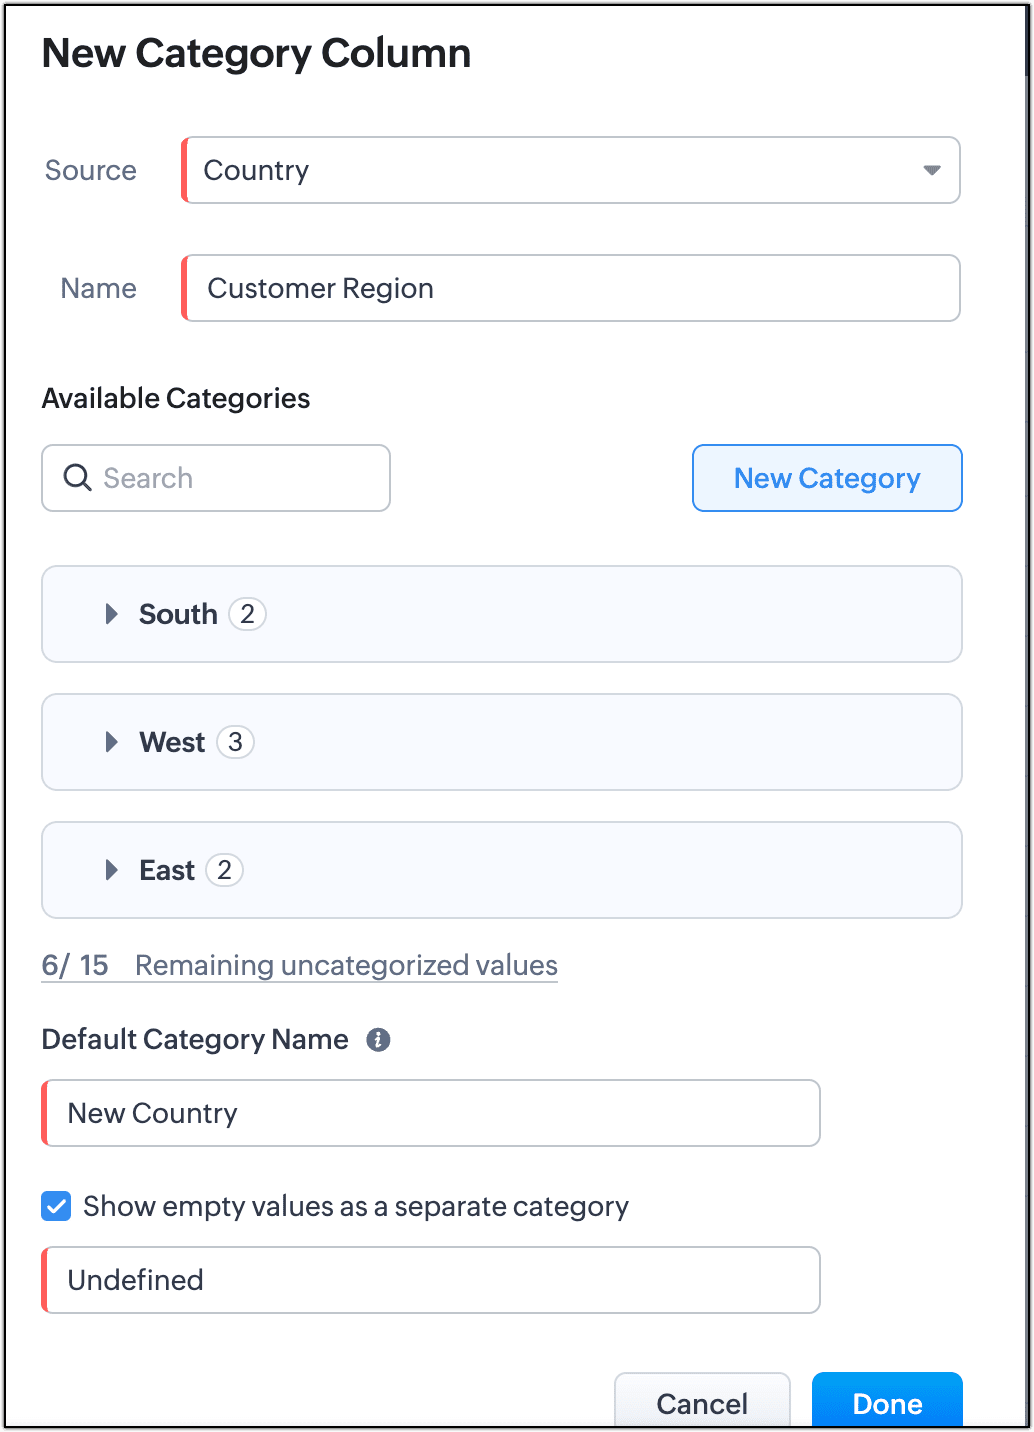Click the count badge next to West
The height and width of the screenshot is (1432, 1034).
[x=235, y=742]
